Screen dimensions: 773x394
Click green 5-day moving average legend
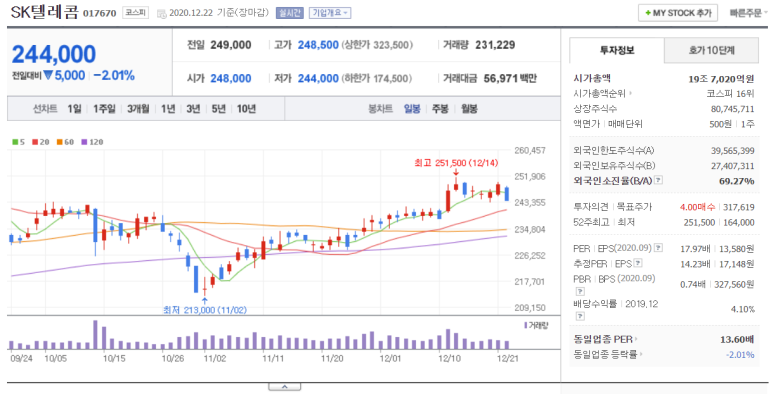(x=18, y=142)
